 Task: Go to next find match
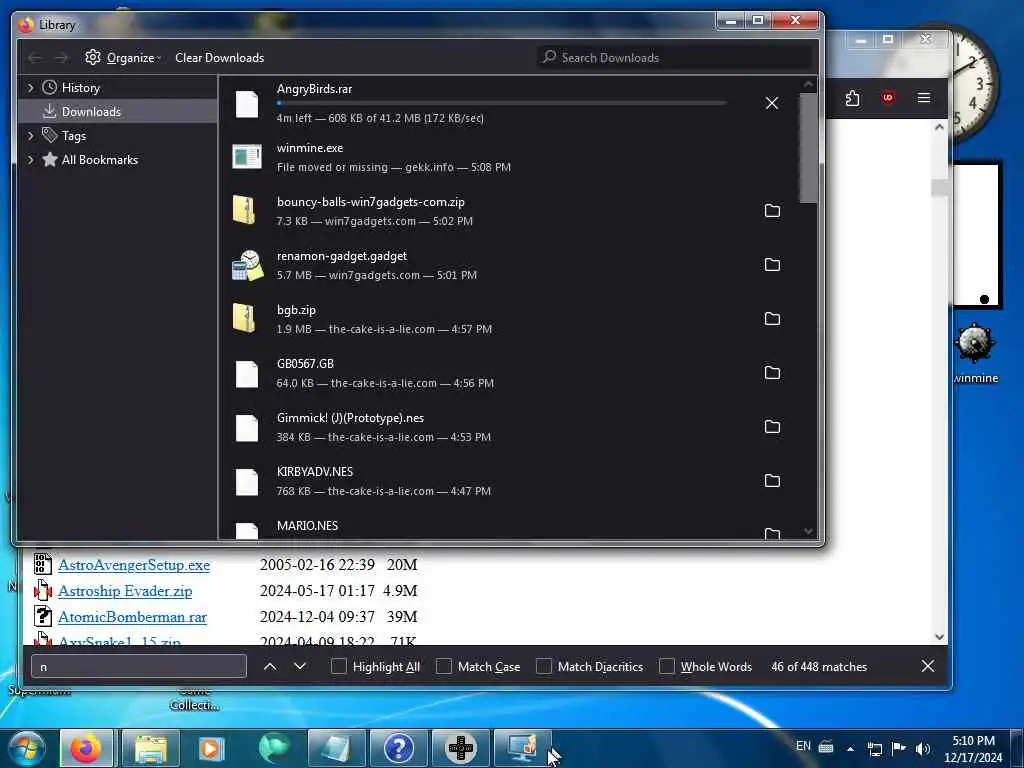(300, 666)
